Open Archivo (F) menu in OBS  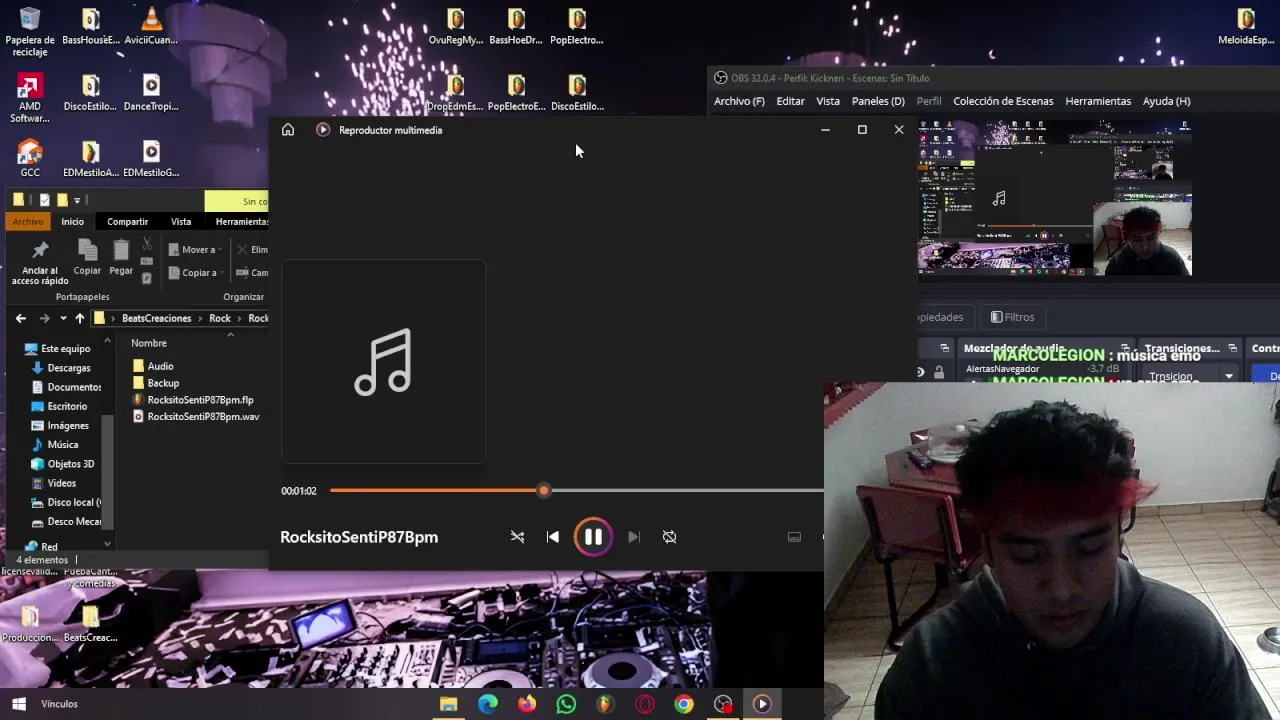[x=739, y=101]
